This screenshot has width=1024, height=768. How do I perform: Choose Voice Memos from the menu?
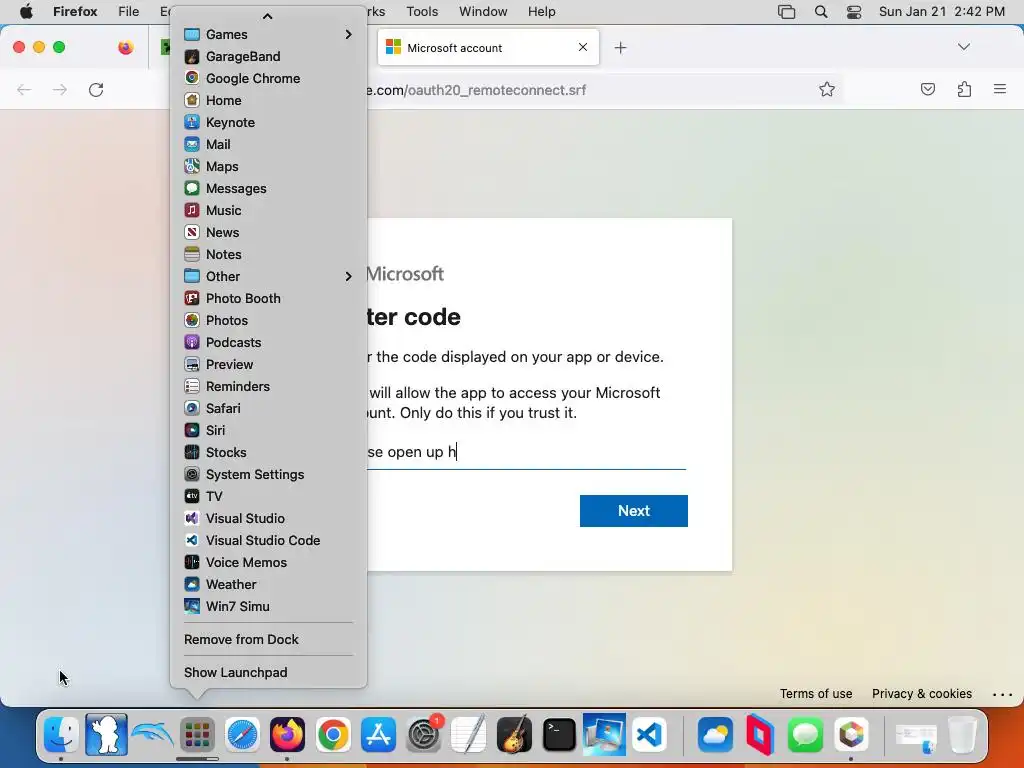click(x=268, y=562)
